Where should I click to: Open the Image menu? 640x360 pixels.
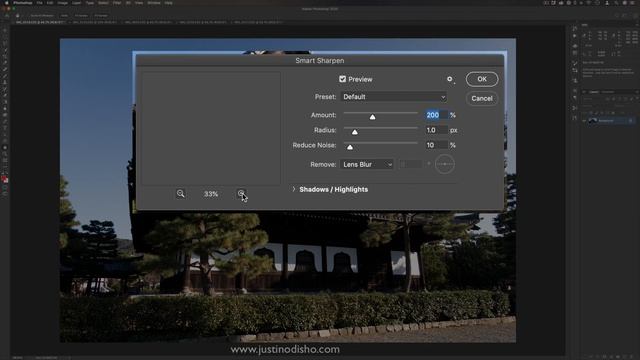[x=62, y=2]
